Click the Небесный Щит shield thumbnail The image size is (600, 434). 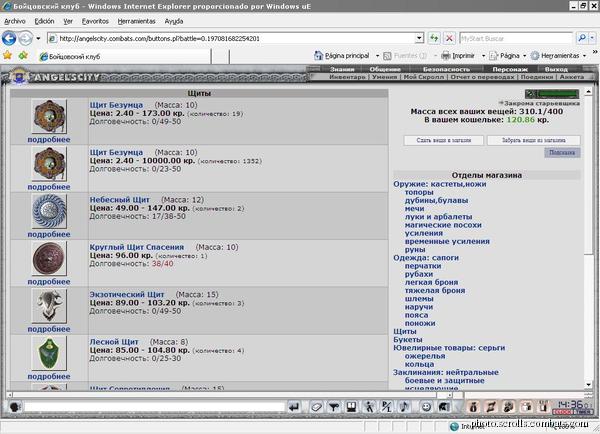(49, 211)
